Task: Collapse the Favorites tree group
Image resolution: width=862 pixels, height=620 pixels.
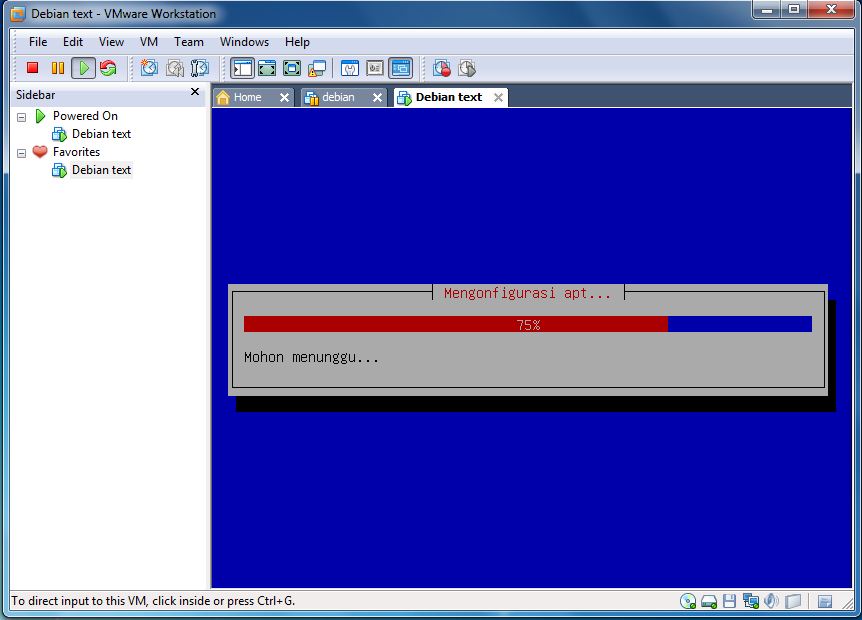Action: pos(21,153)
